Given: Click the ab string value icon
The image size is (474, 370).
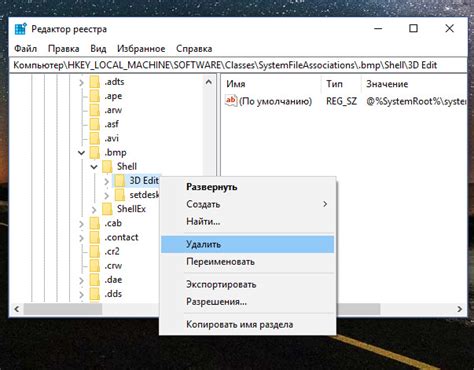Looking at the screenshot, I should click(x=231, y=100).
